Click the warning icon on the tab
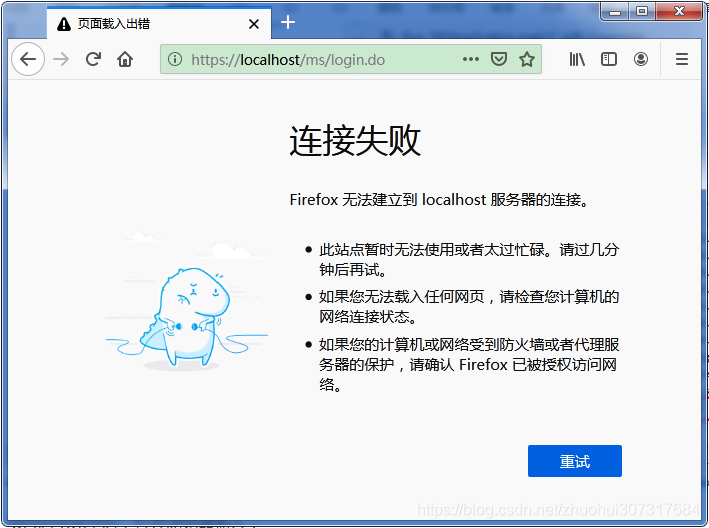 [64, 24]
